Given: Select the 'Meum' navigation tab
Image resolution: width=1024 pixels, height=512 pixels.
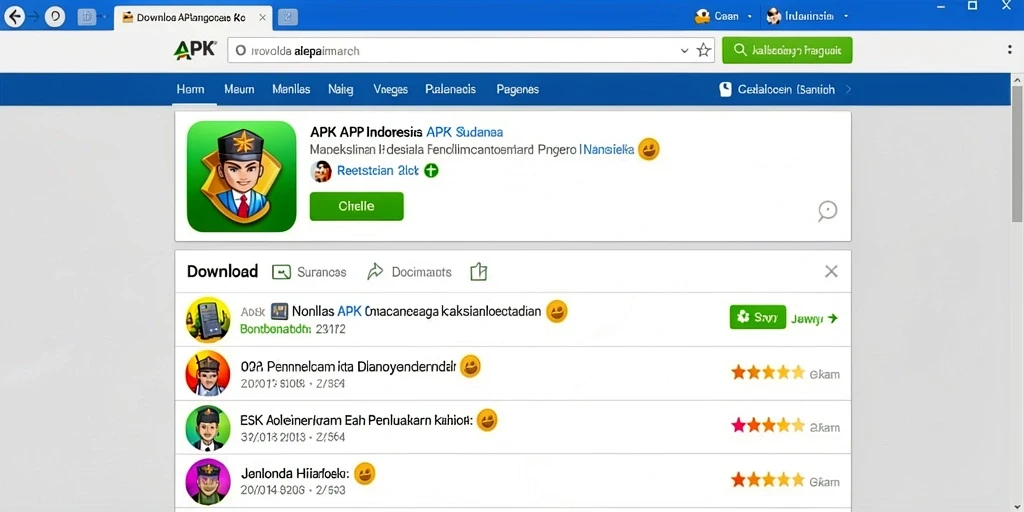Looking at the screenshot, I should tap(239, 89).
